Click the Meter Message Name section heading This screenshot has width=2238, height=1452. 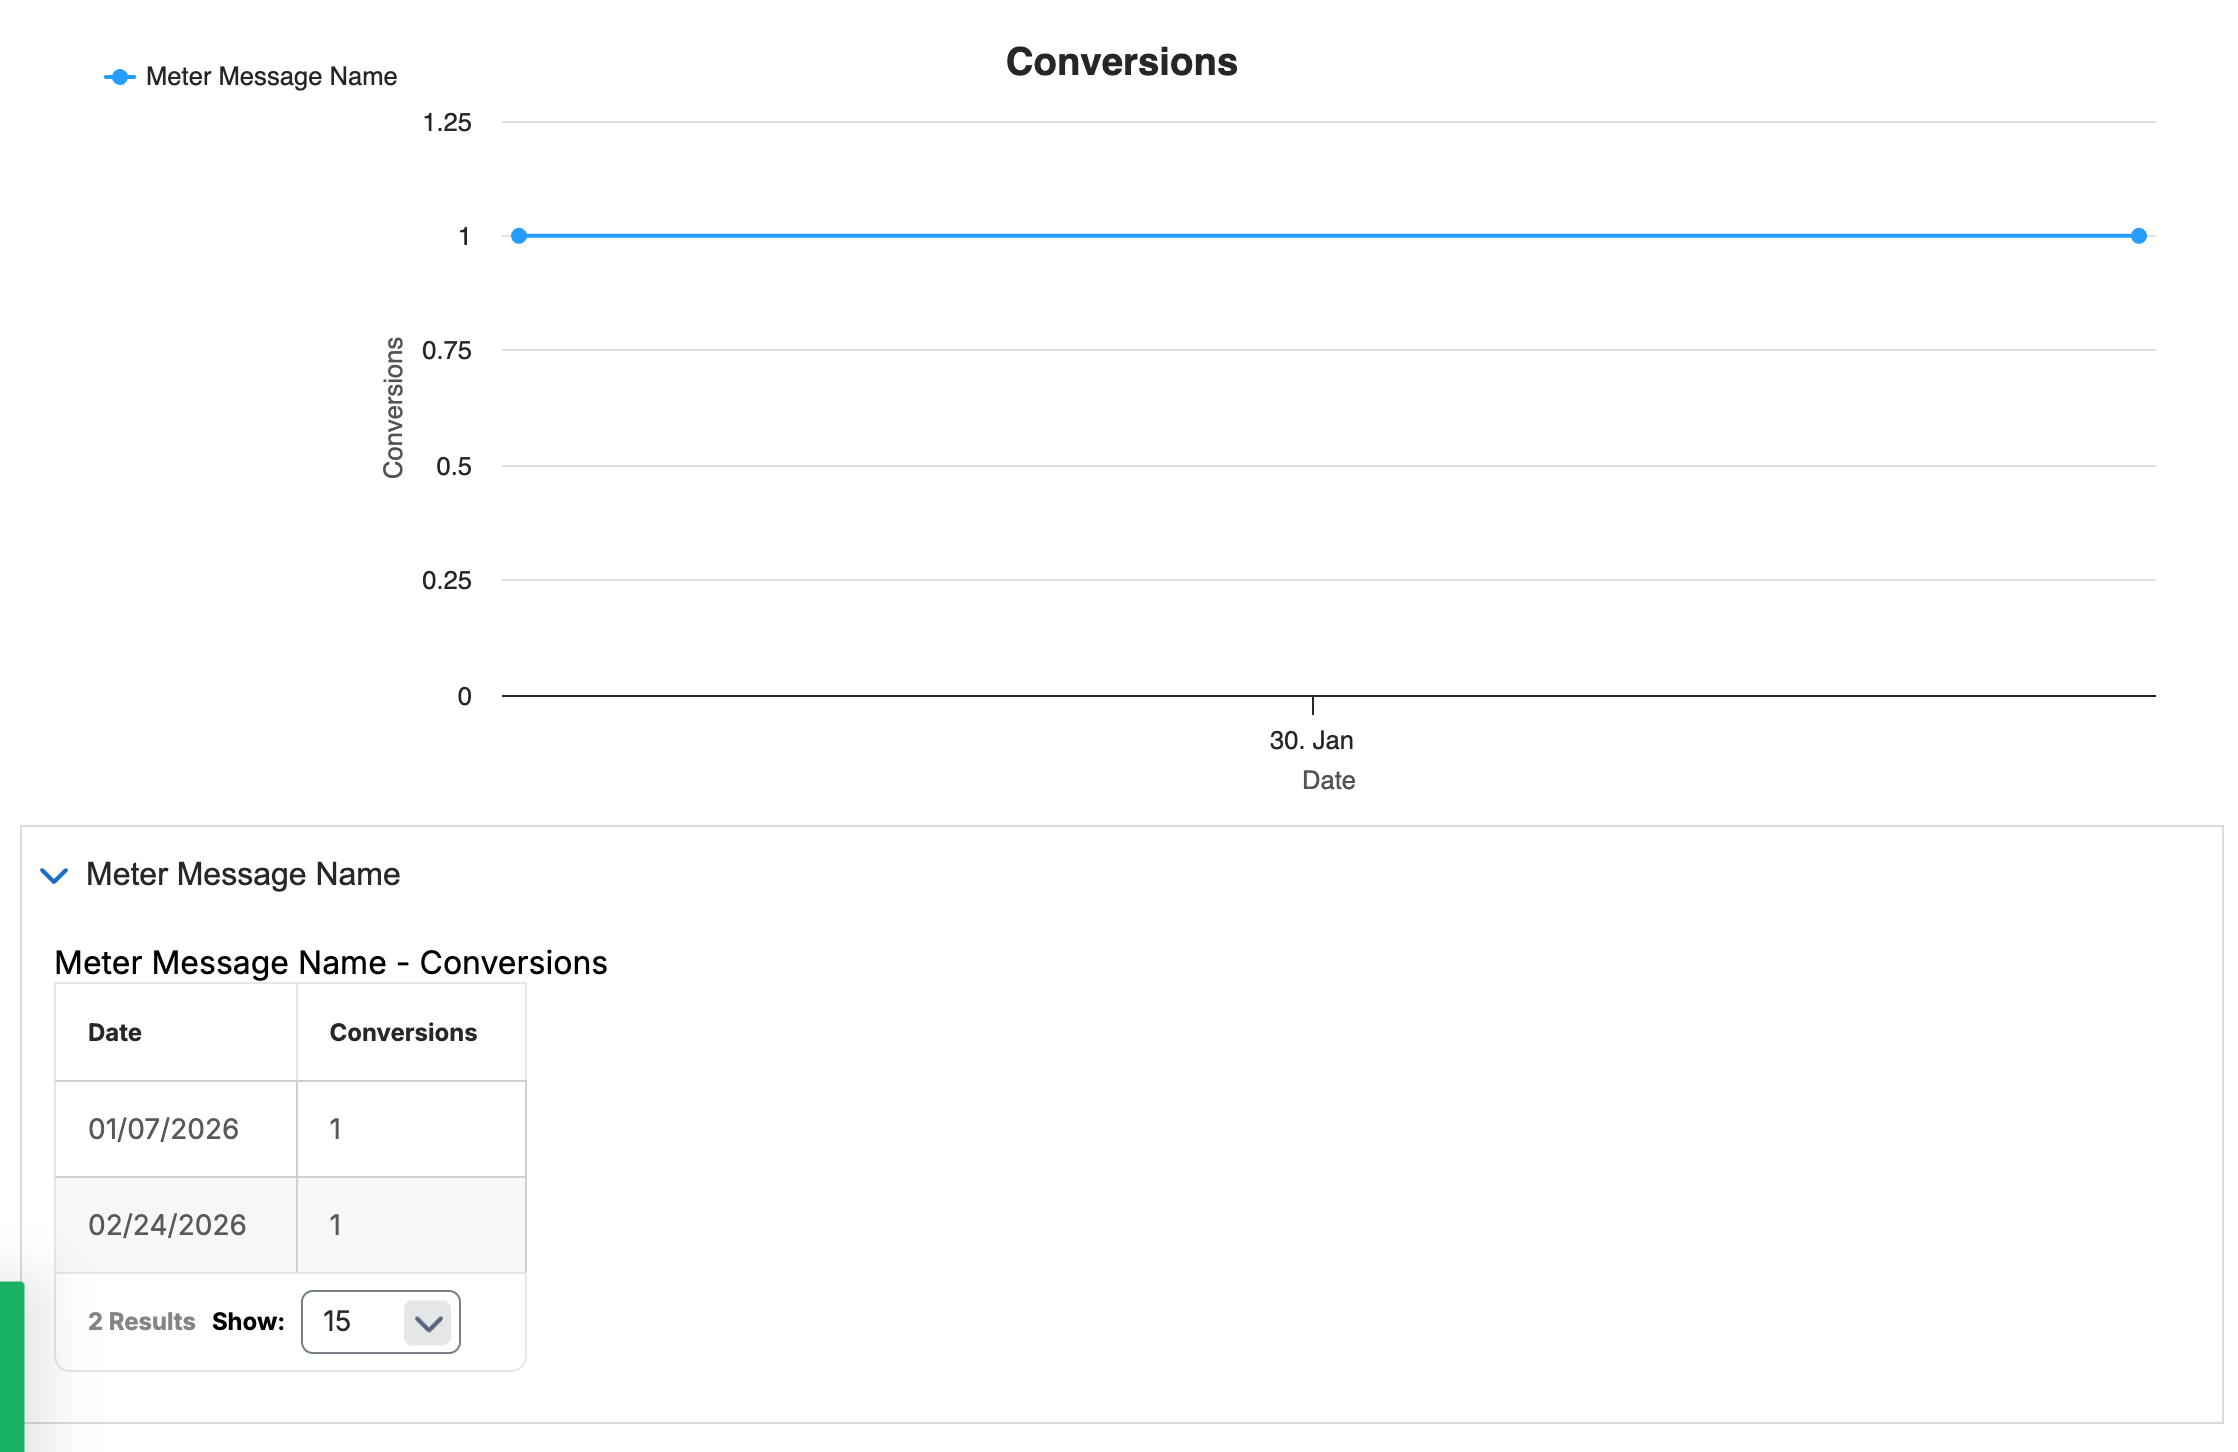coord(243,875)
